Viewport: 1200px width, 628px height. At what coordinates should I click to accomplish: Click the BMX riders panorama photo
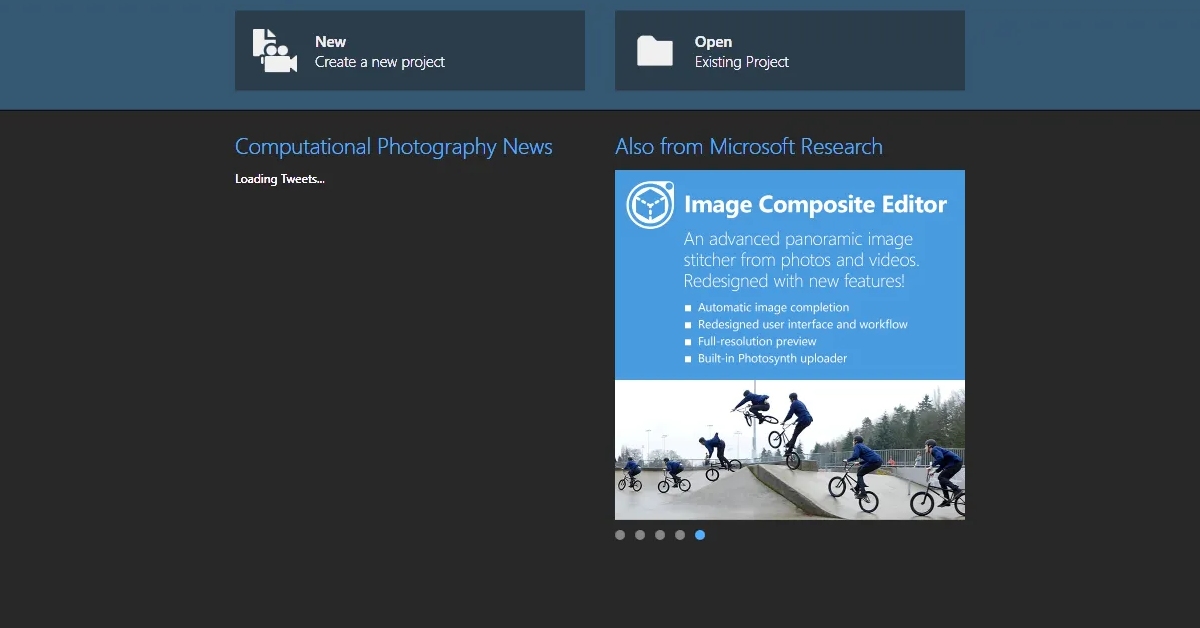click(790, 450)
